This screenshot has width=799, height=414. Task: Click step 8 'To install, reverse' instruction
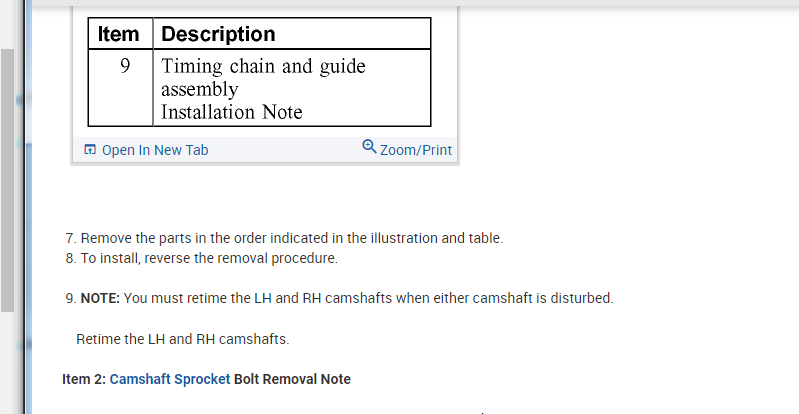pos(208,258)
